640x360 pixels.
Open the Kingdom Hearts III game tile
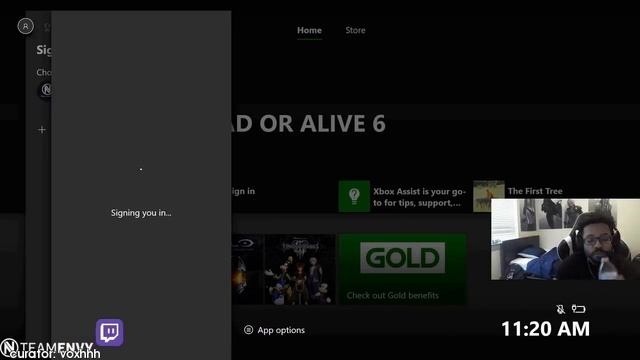point(300,269)
